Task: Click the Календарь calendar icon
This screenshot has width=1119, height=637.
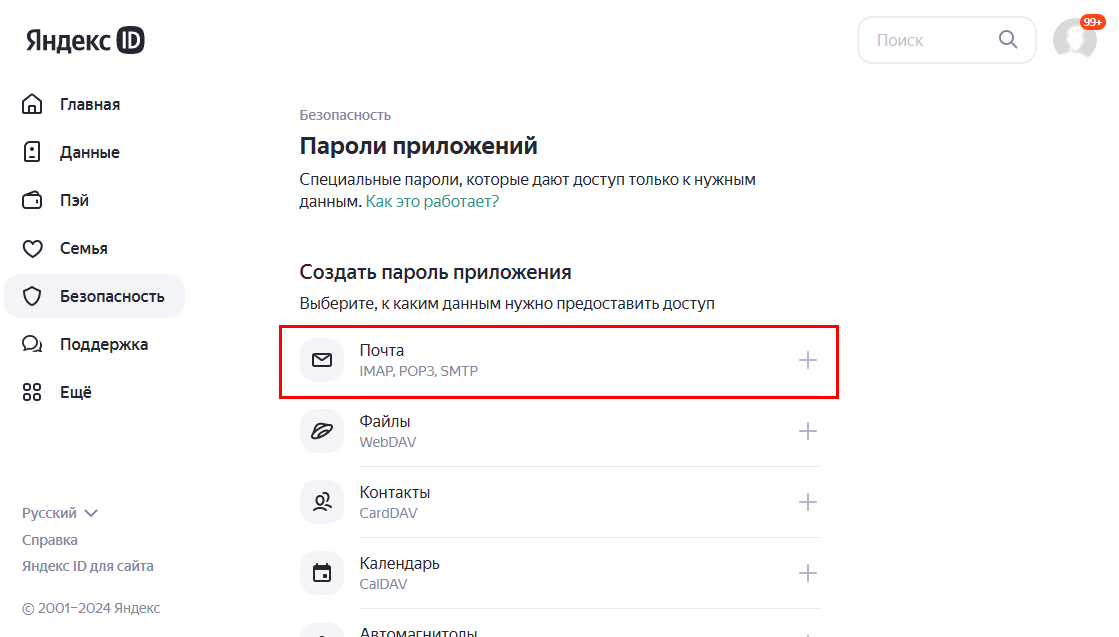Action: coord(322,573)
